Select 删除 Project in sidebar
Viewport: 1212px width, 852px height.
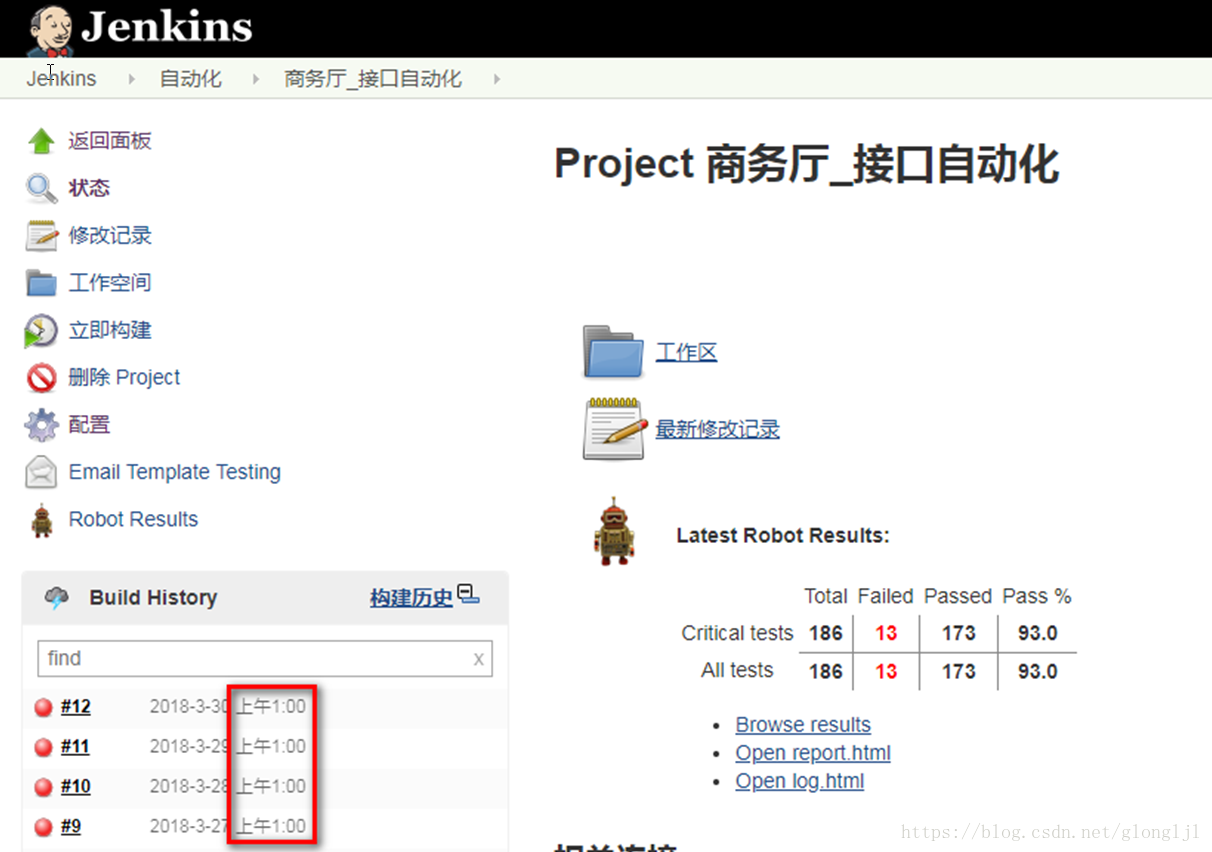tap(124, 378)
